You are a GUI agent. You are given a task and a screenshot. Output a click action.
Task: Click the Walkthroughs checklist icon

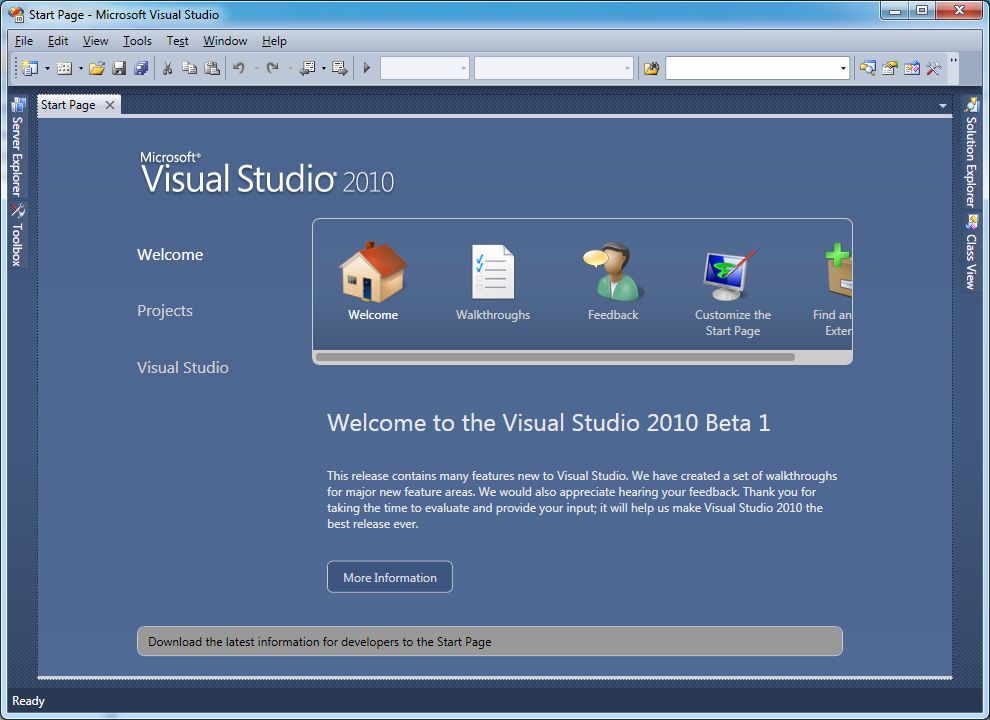(x=493, y=272)
